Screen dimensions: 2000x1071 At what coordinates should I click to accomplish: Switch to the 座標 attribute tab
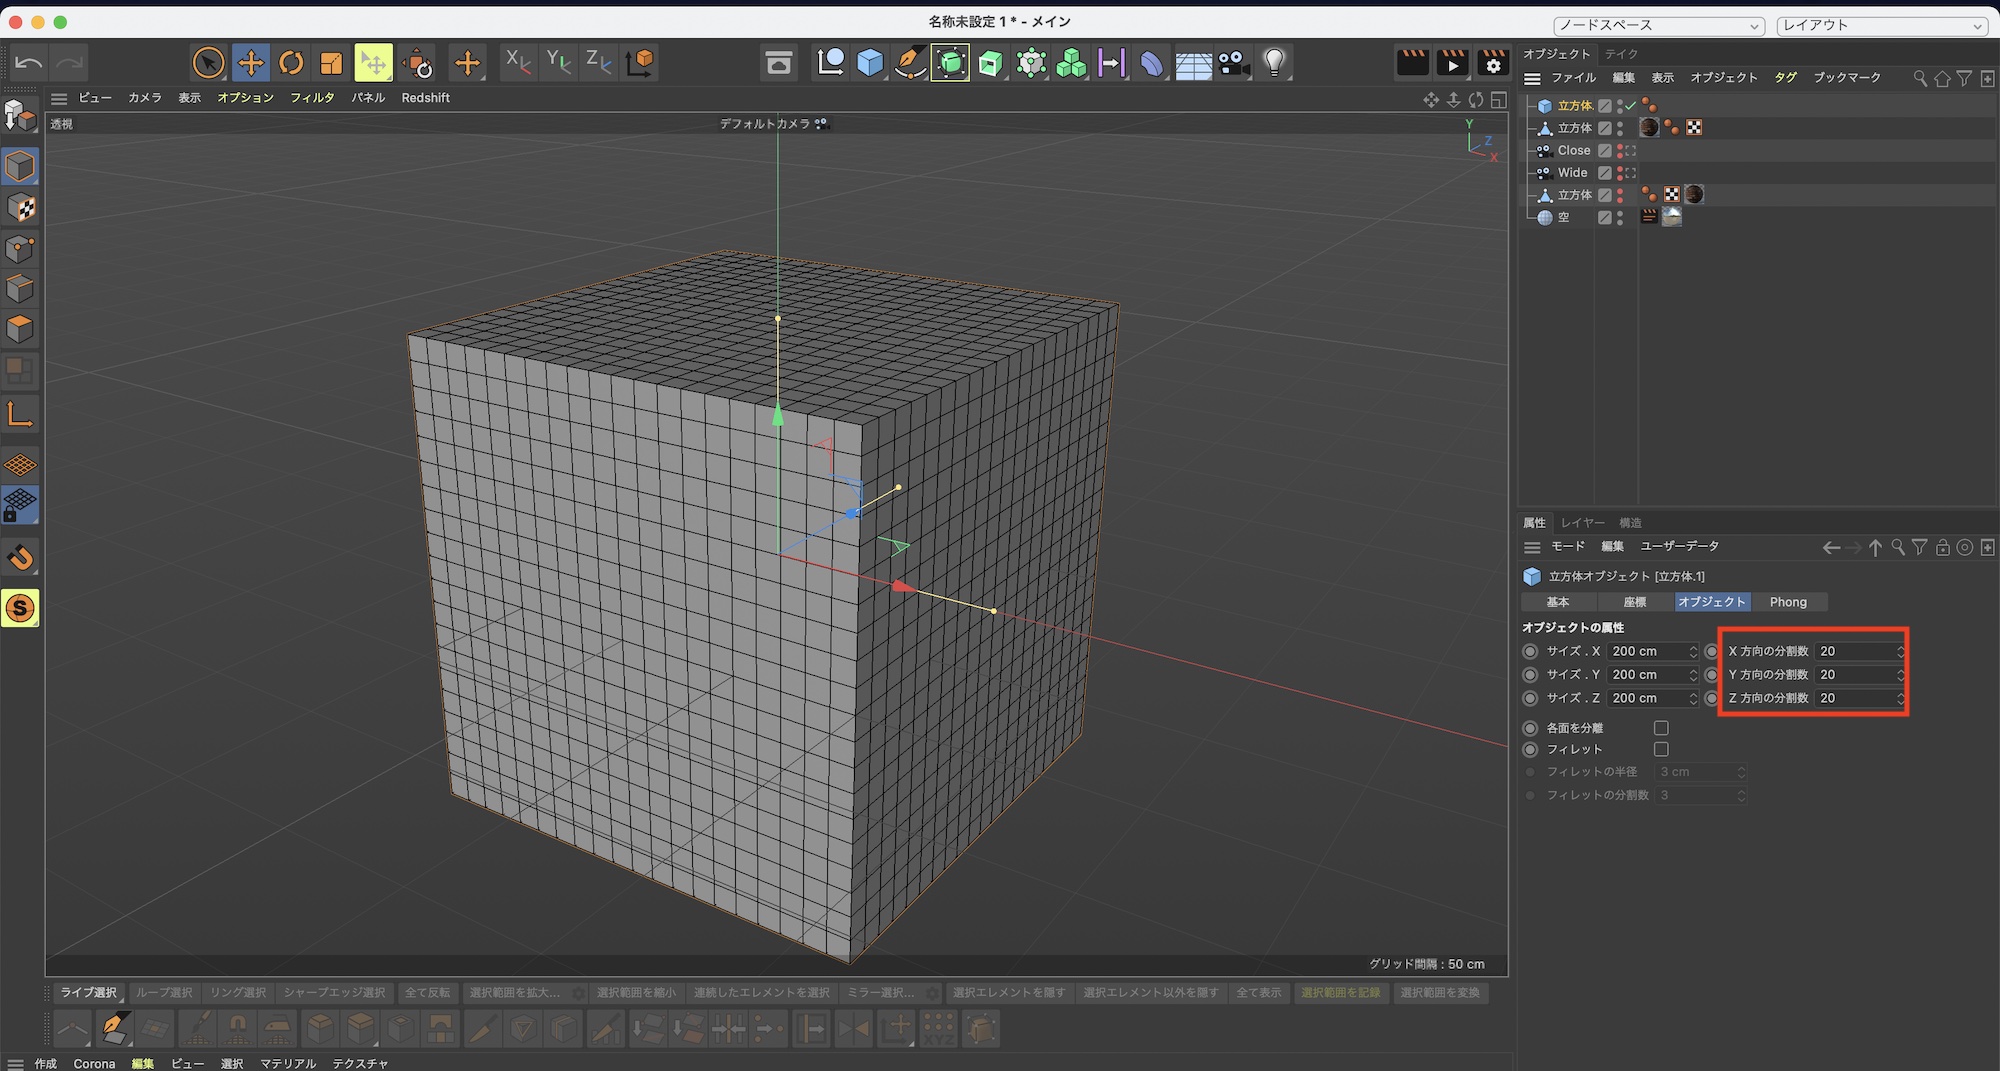pos(1634,602)
